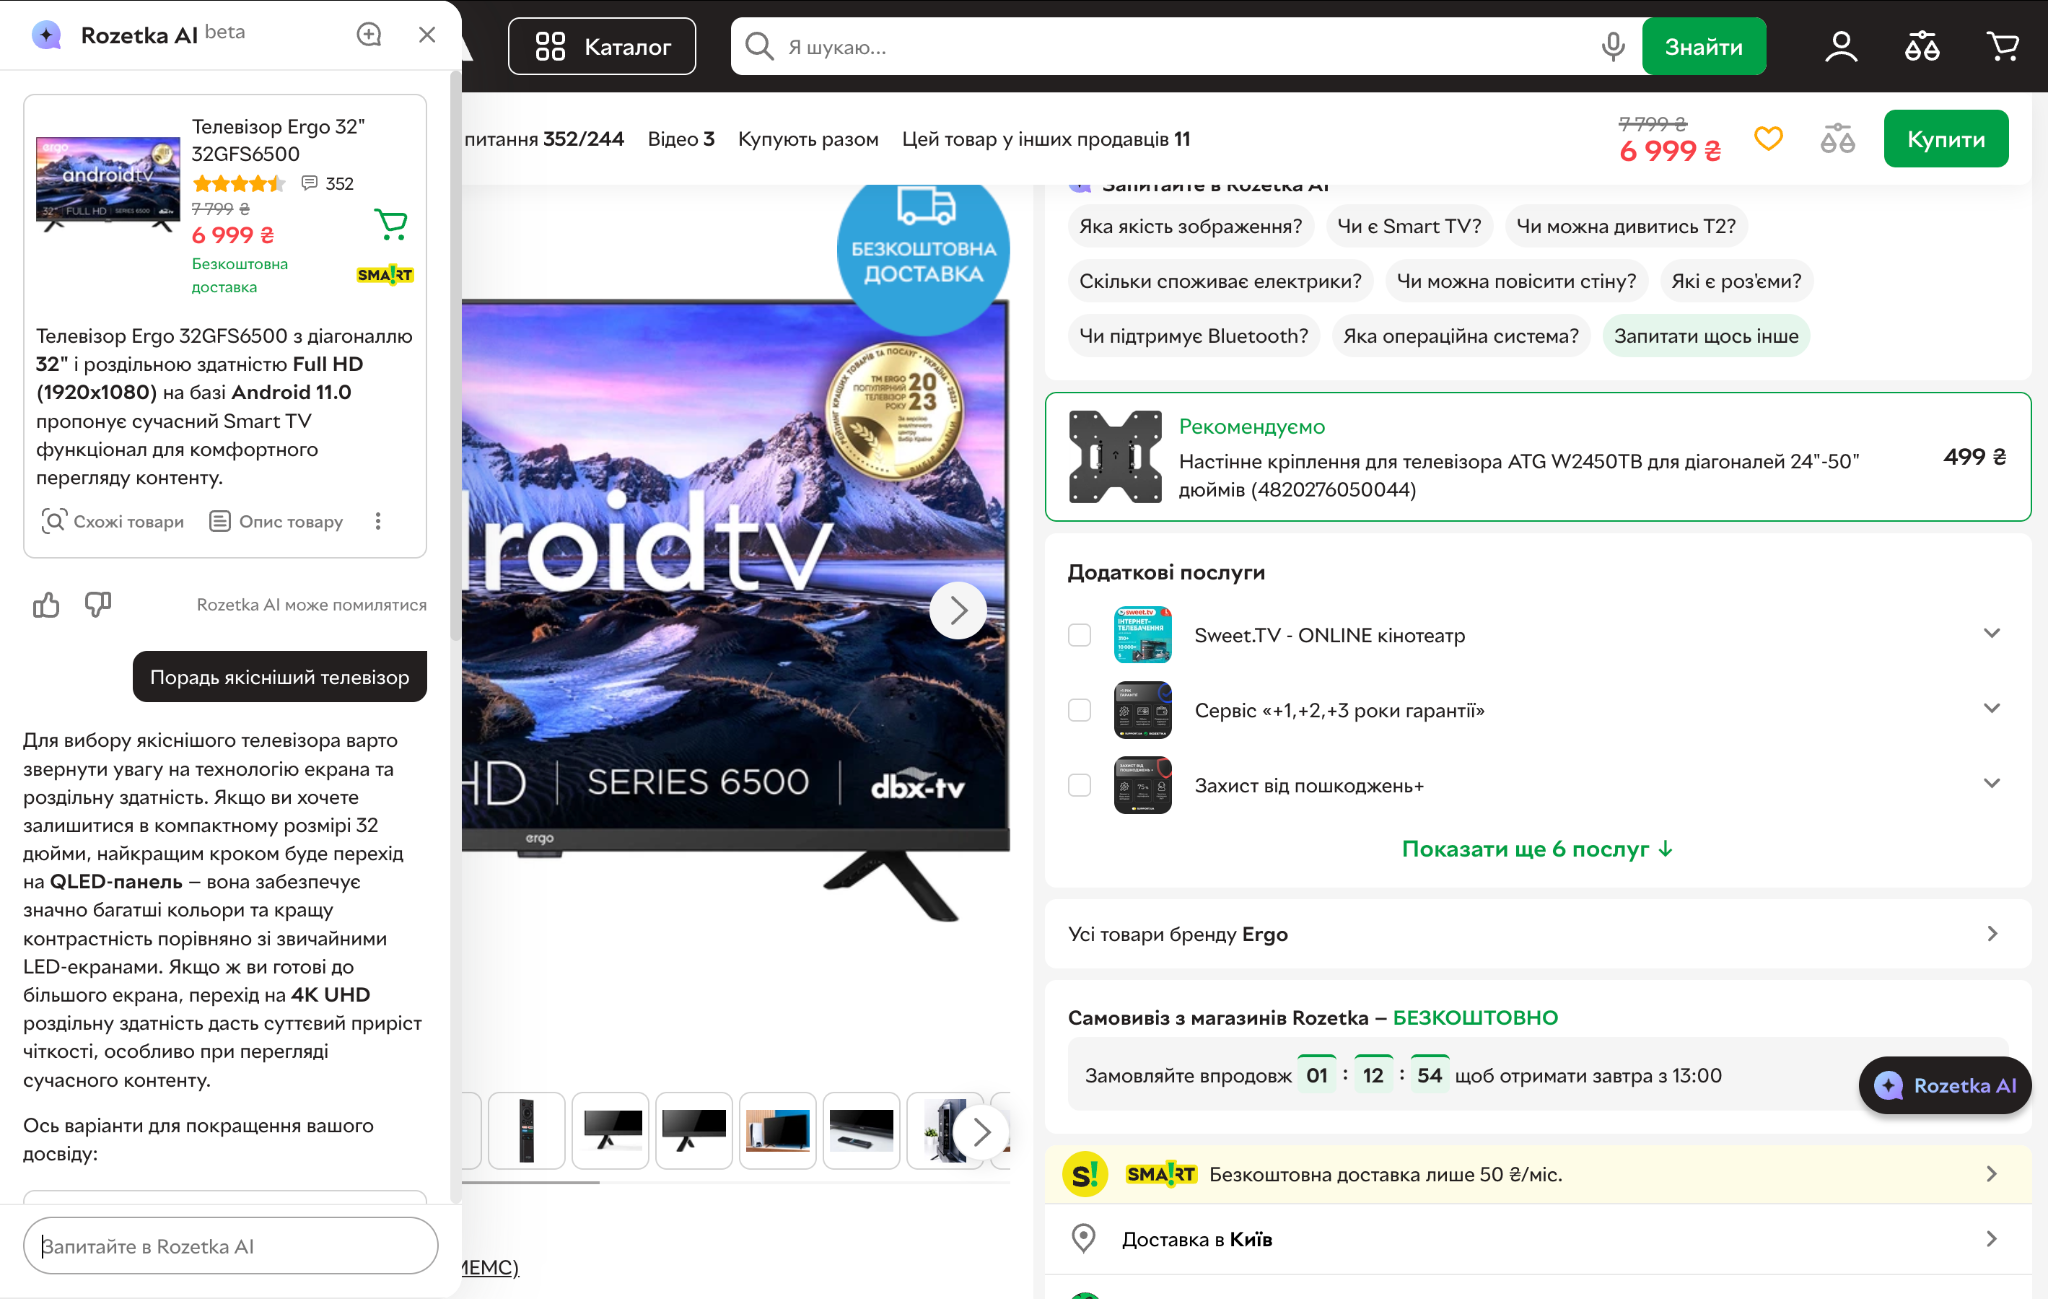2048x1299 pixels.
Task: Open the comparison scales icon in header
Action: 1922,46
